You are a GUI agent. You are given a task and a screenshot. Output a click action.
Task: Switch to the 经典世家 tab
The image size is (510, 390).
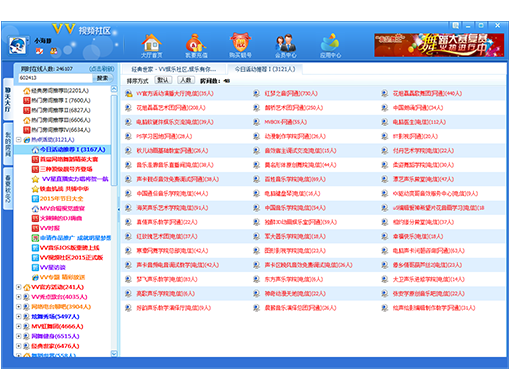point(173,69)
